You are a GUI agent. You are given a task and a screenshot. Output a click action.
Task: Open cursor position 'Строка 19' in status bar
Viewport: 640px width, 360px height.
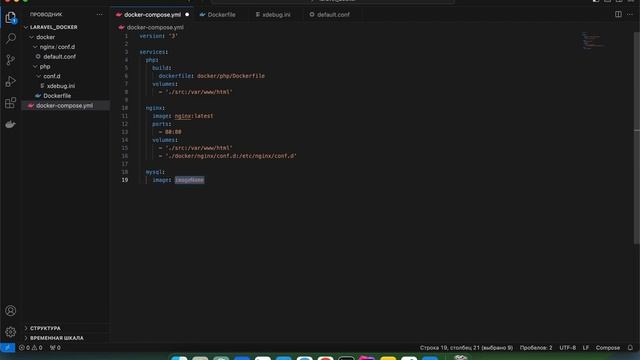(x=466, y=348)
